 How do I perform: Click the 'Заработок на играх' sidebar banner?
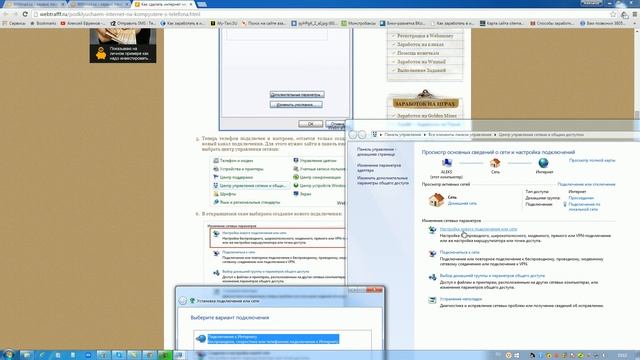click(425, 103)
